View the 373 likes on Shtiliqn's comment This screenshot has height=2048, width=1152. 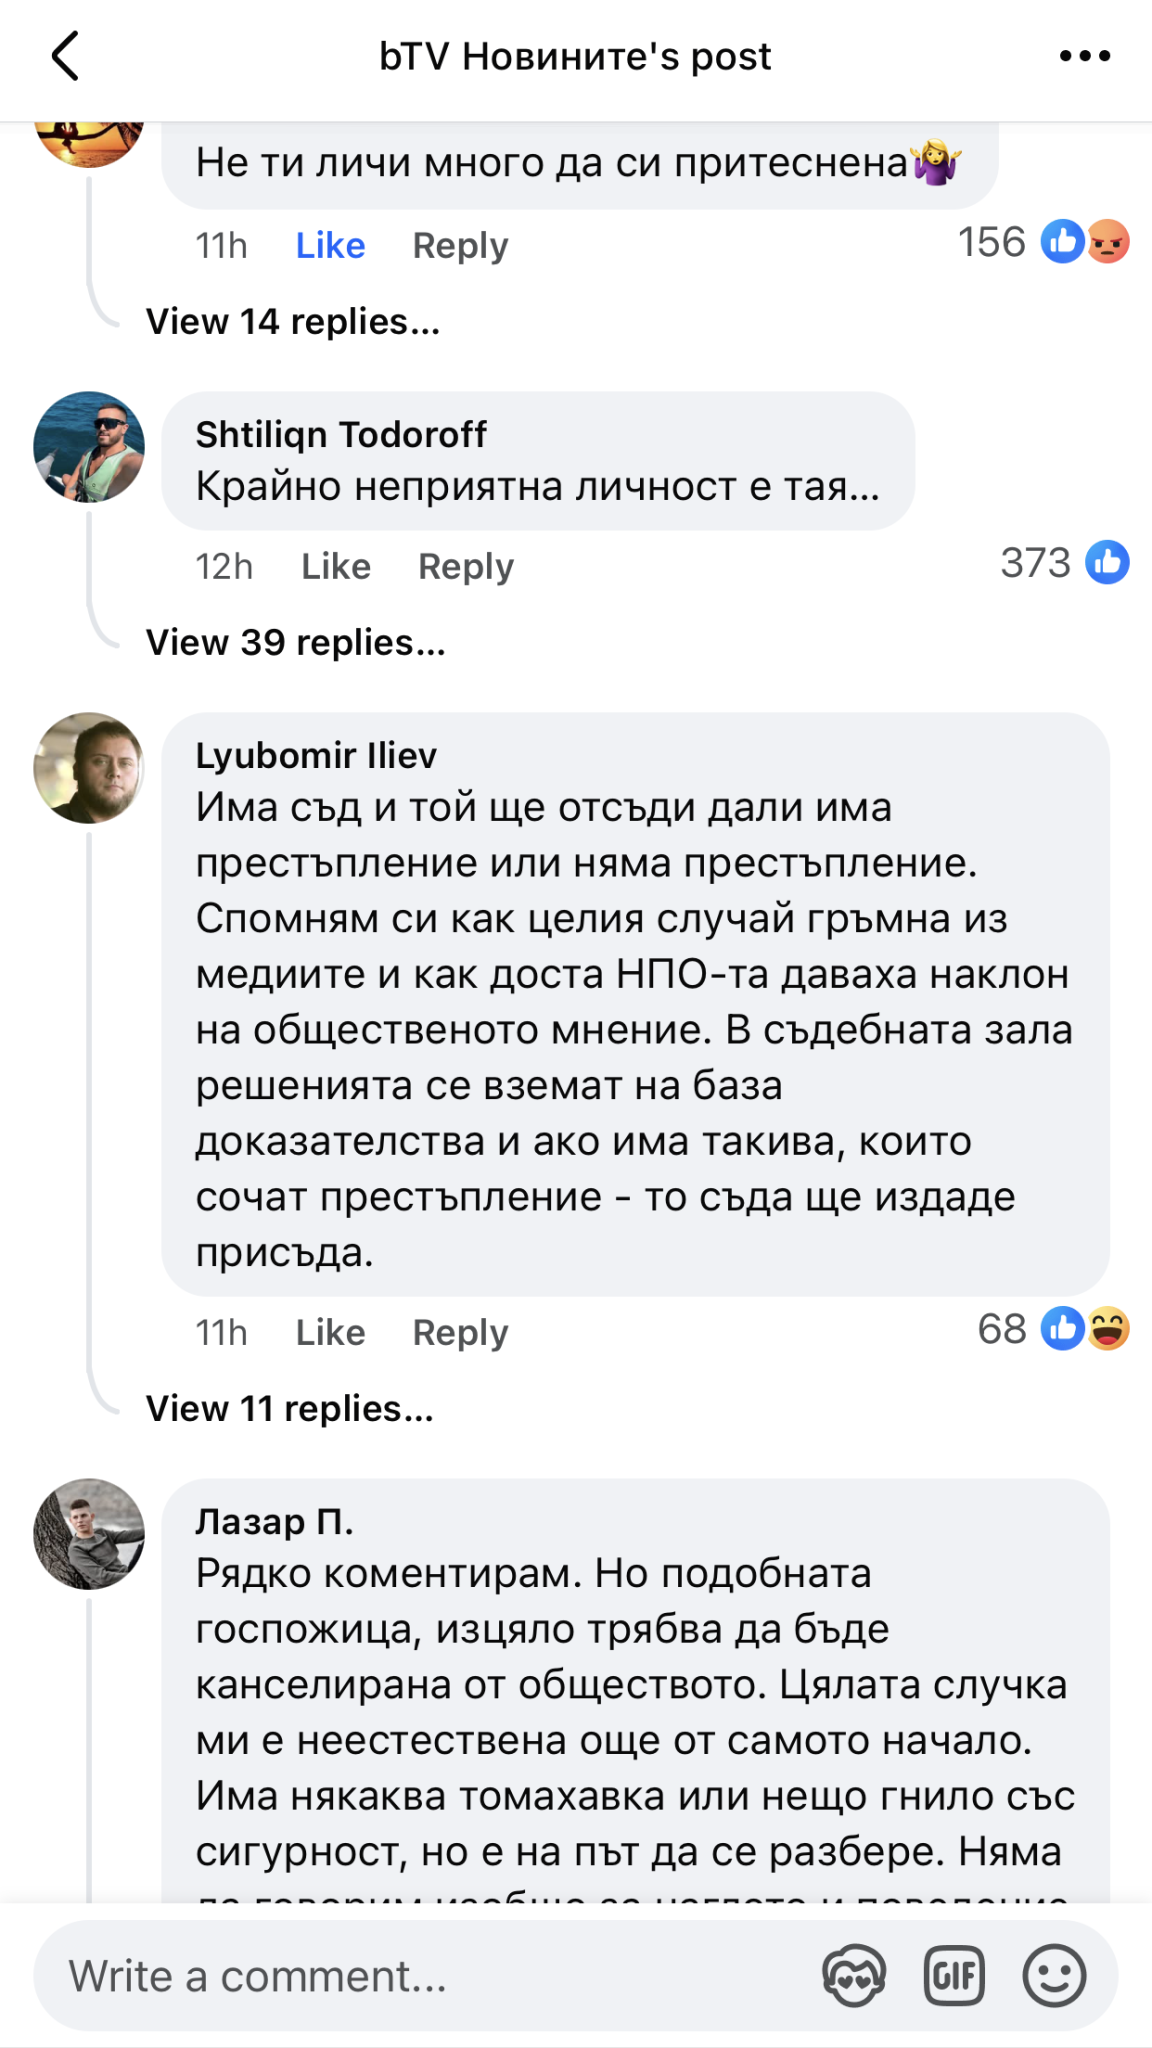(x=1064, y=562)
